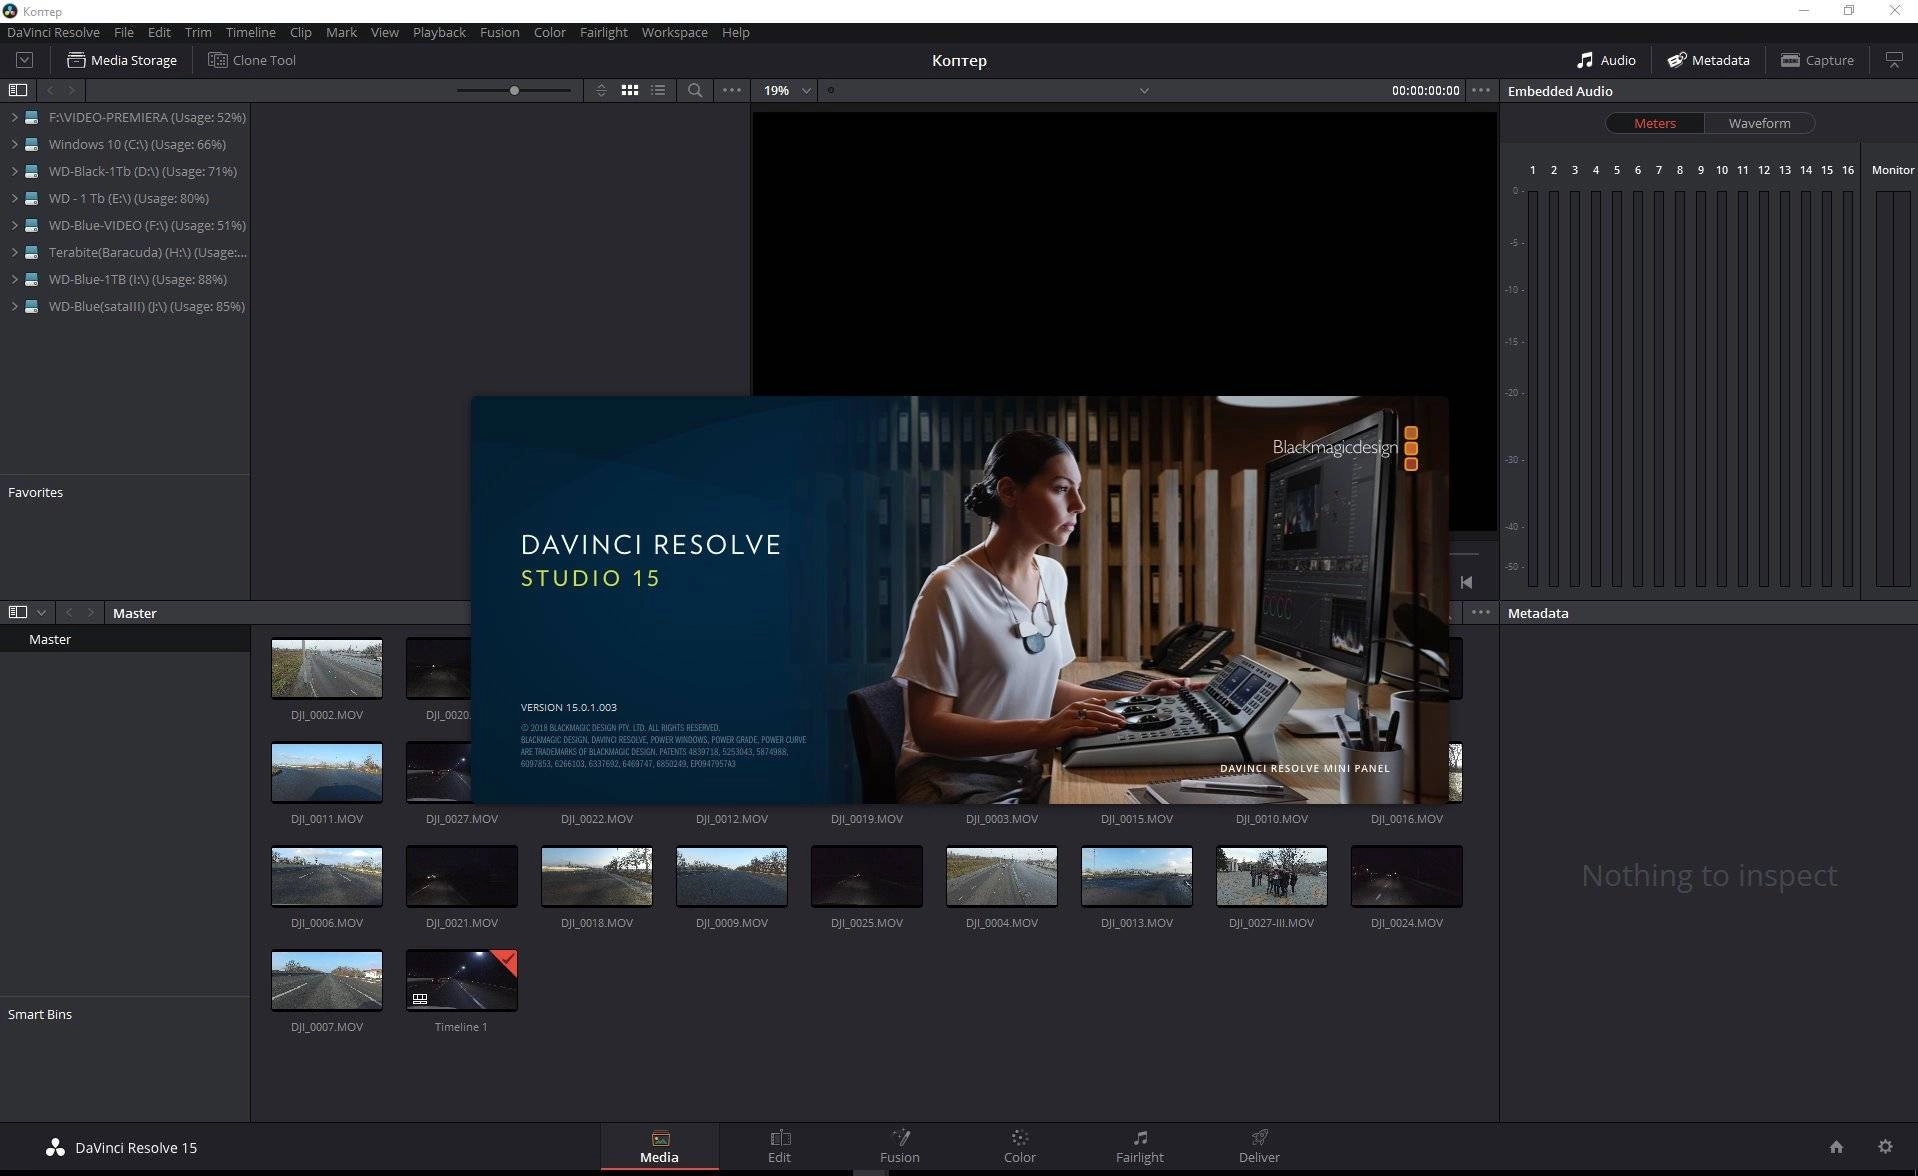
Task: Toggle the Capture panel button
Action: click(x=1817, y=60)
